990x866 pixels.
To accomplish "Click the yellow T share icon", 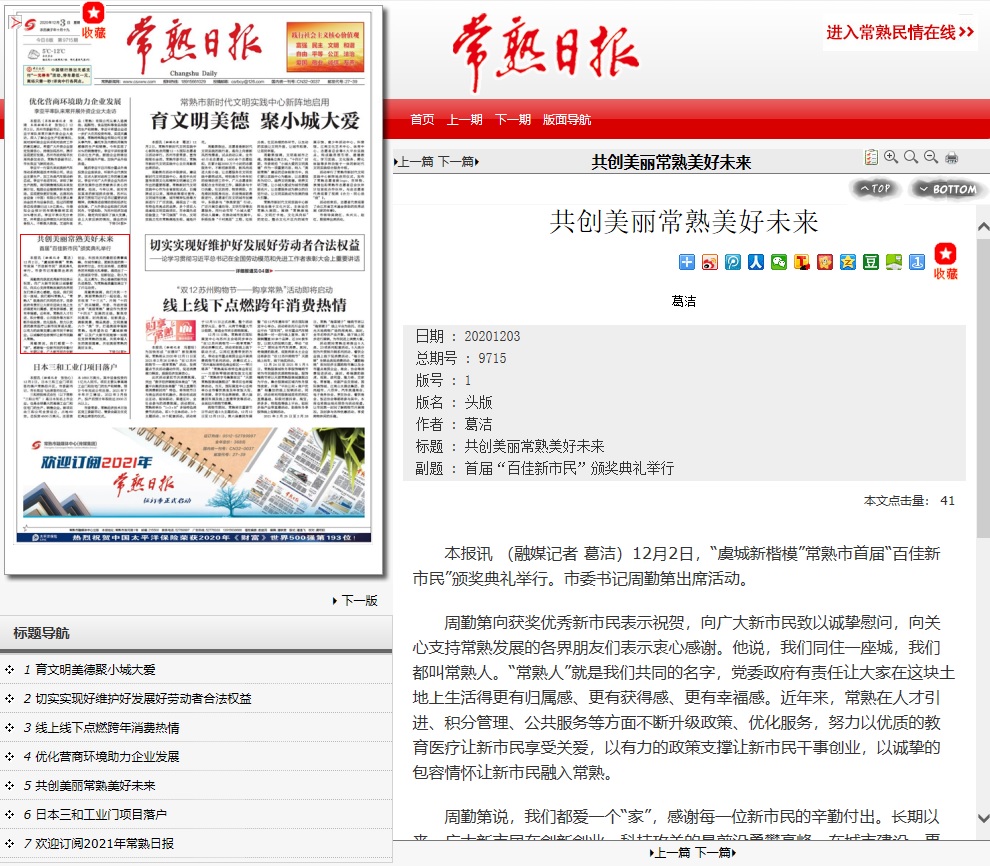I will click(802, 262).
